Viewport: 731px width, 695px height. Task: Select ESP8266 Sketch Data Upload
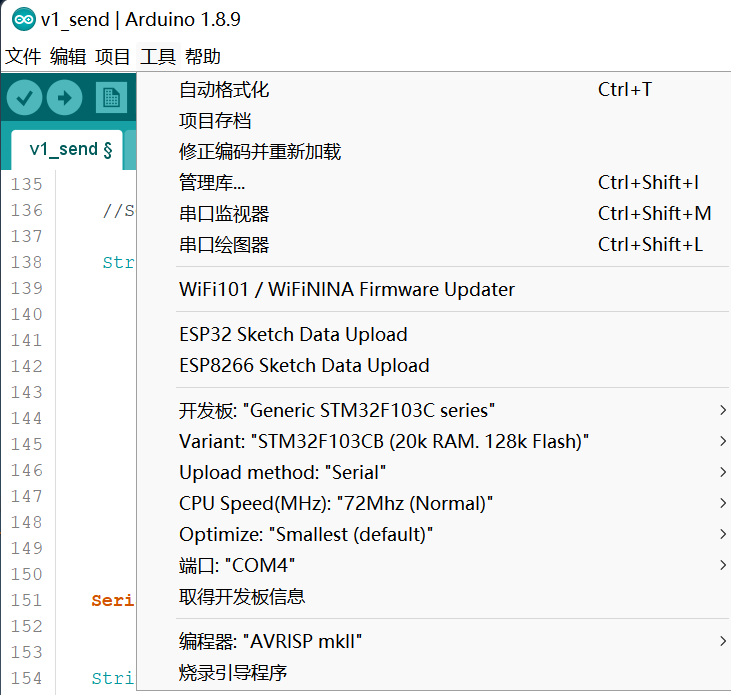[433, 365]
